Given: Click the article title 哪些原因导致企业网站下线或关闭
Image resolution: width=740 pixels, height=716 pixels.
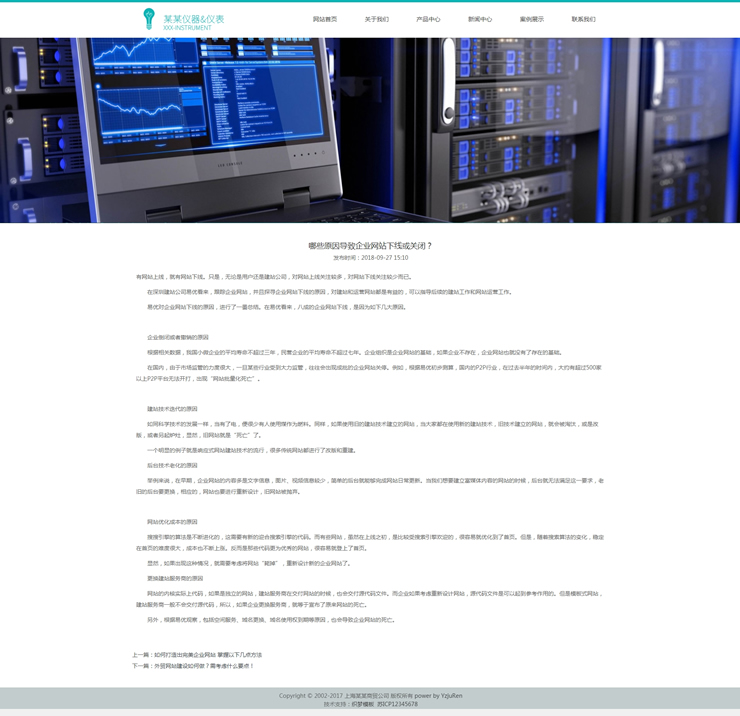Looking at the screenshot, I should [x=370, y=245].
